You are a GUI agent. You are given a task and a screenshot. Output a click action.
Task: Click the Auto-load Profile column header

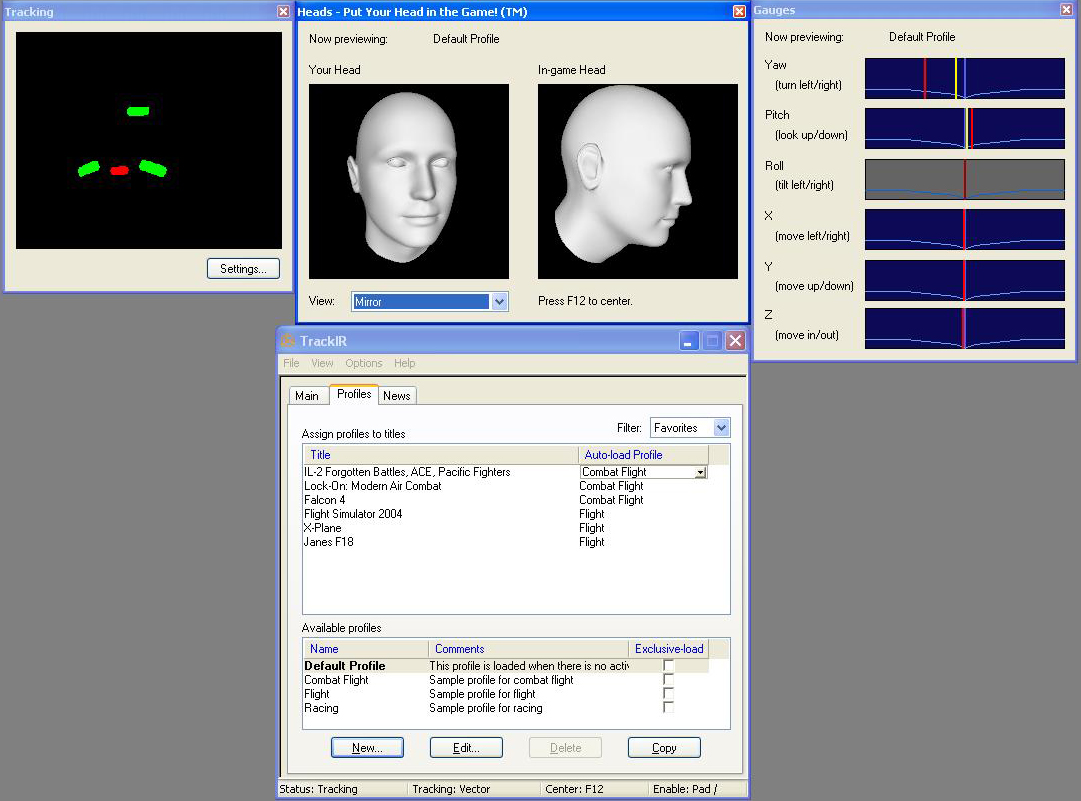click(643, 455)
